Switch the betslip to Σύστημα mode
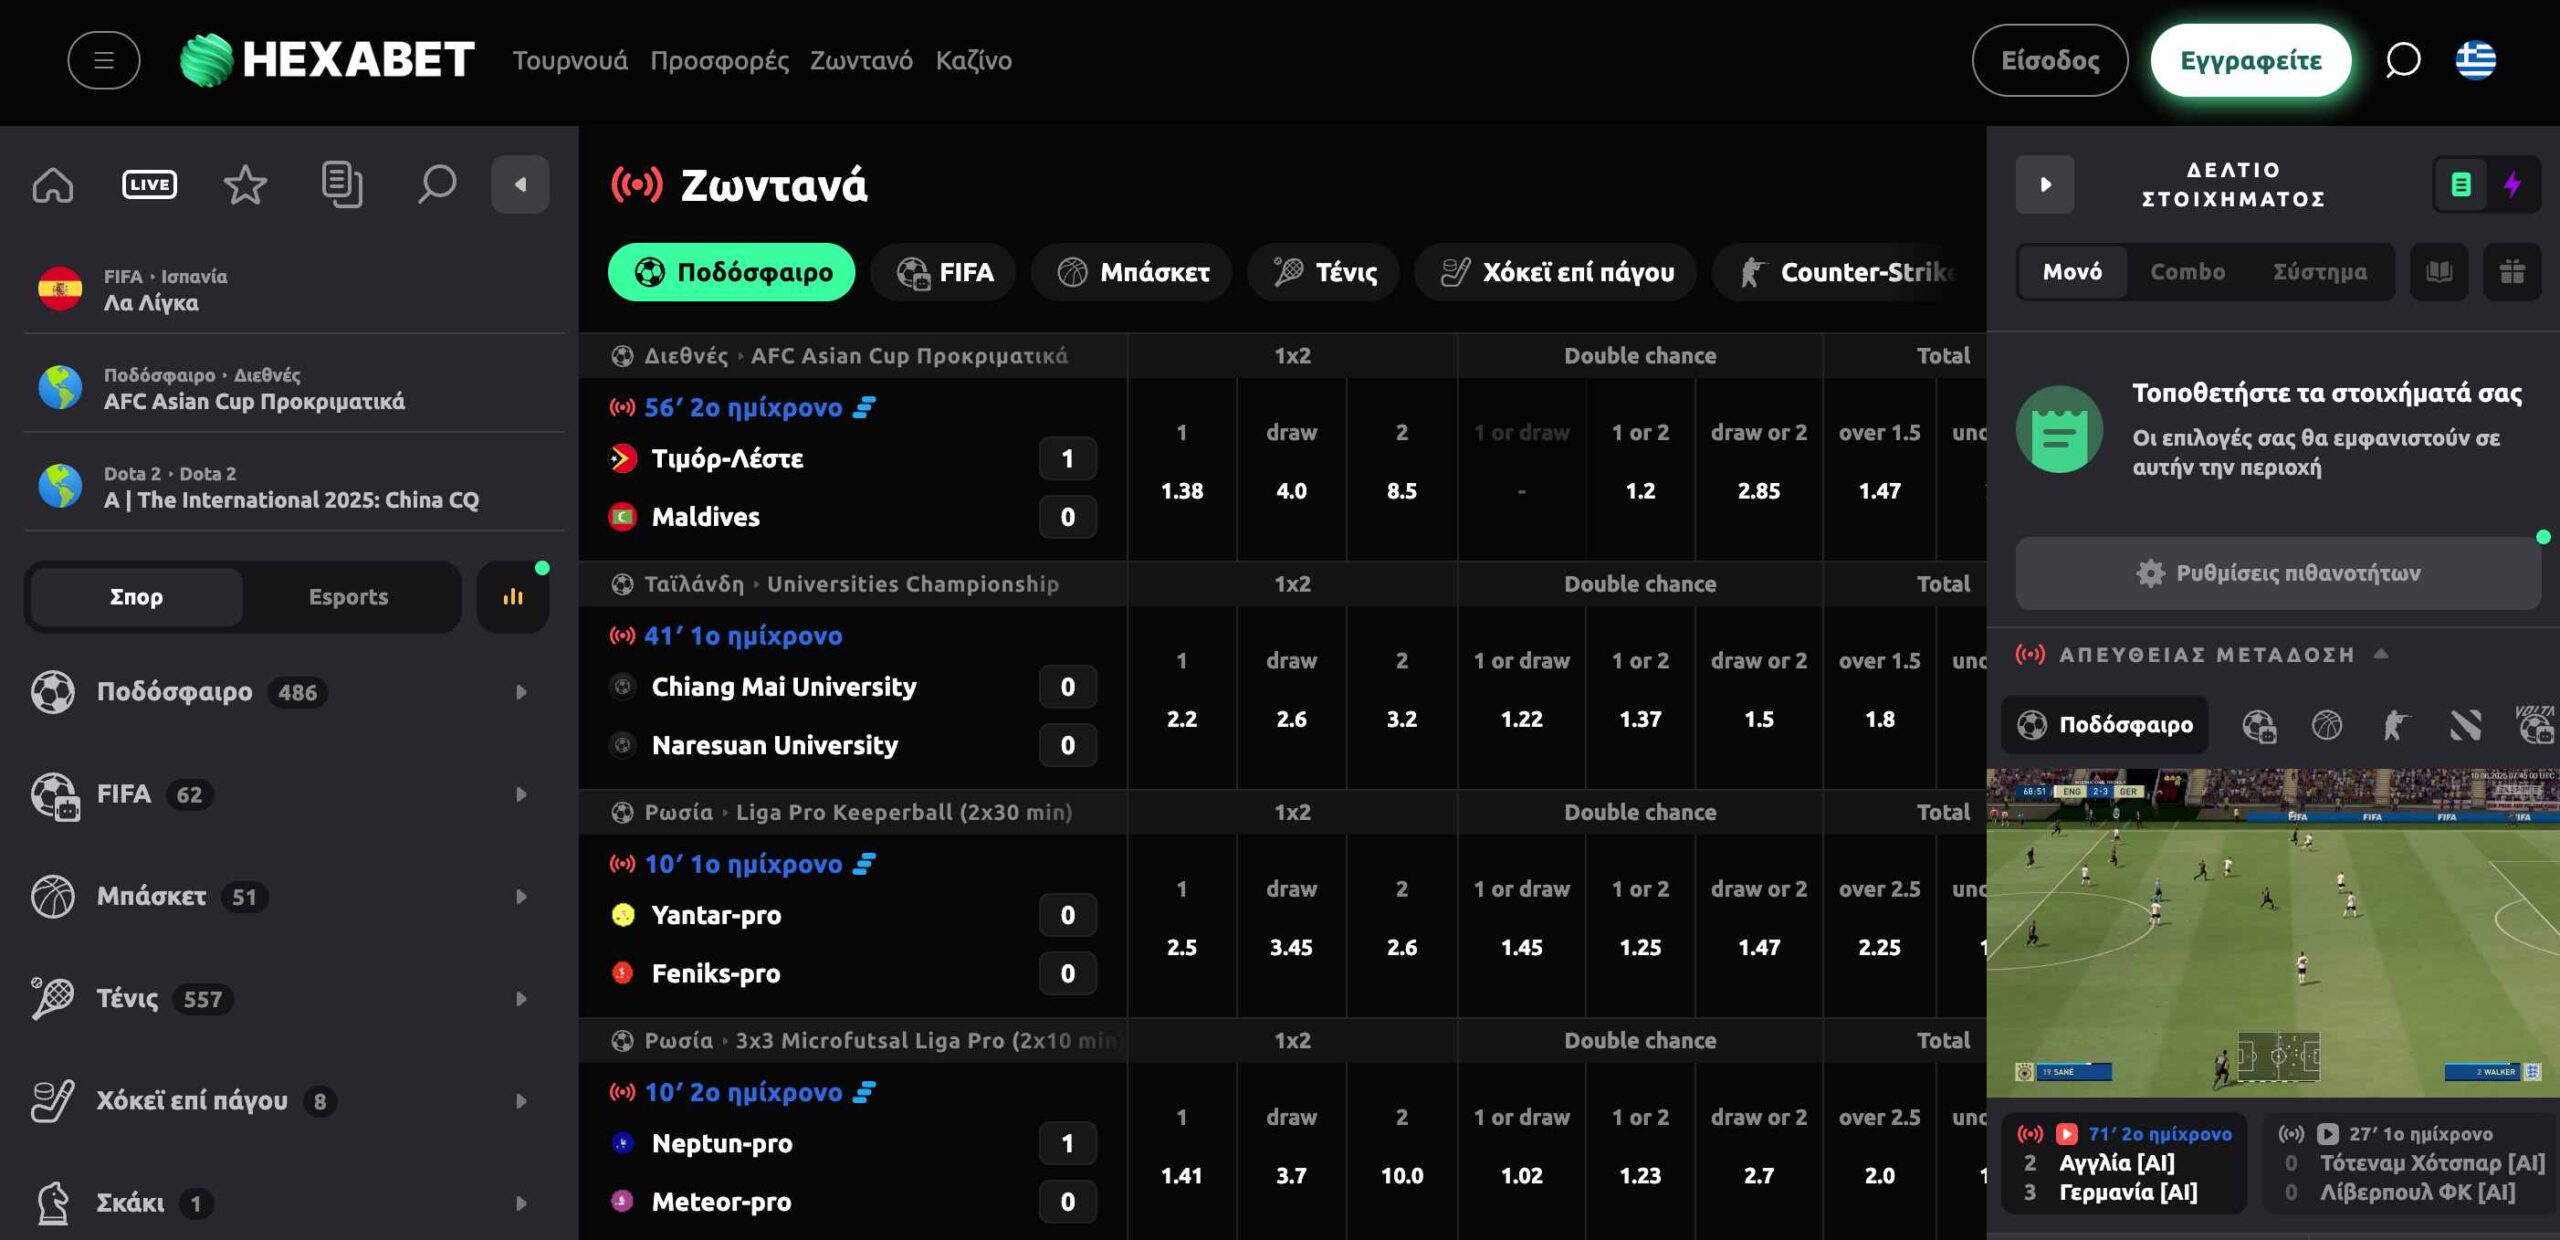Viewport: 2560px width, 1240px height. coord(2319,272)
